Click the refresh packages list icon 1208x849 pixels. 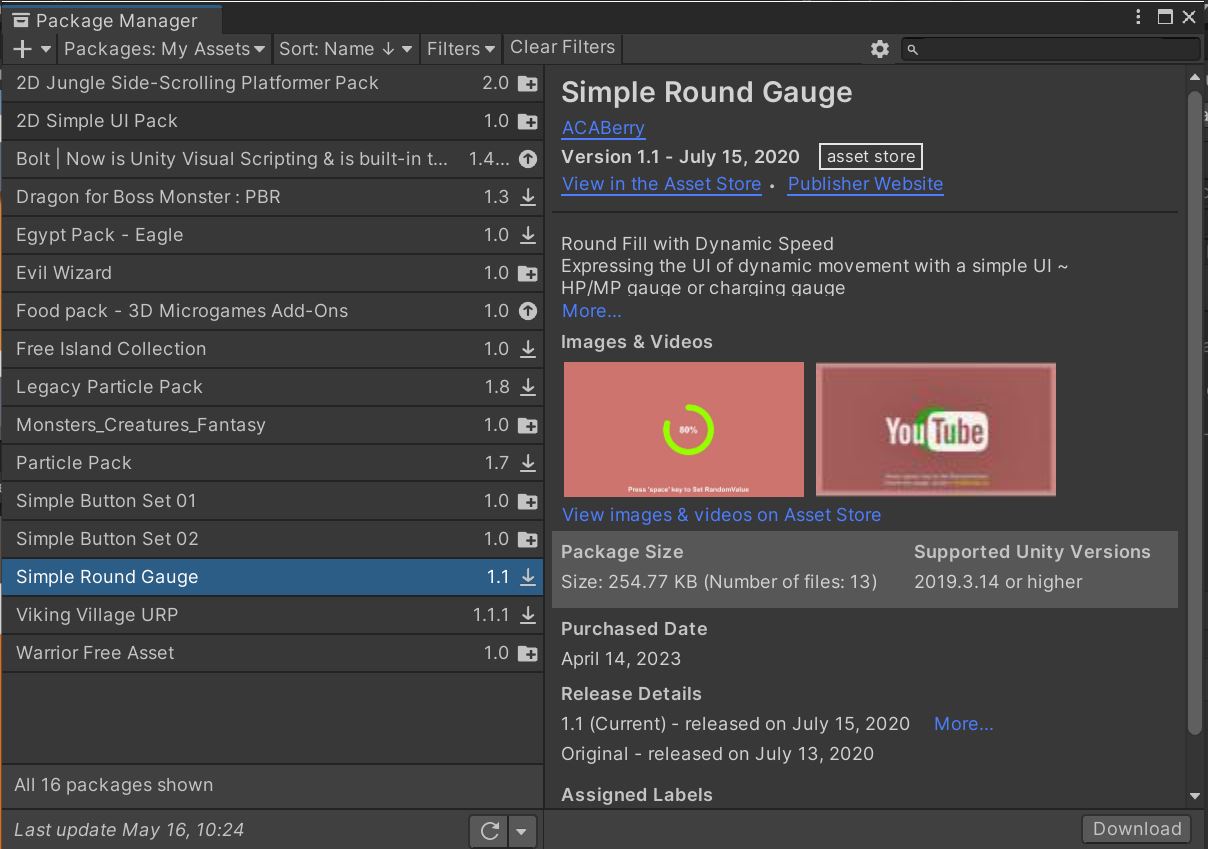click(489, 830)
